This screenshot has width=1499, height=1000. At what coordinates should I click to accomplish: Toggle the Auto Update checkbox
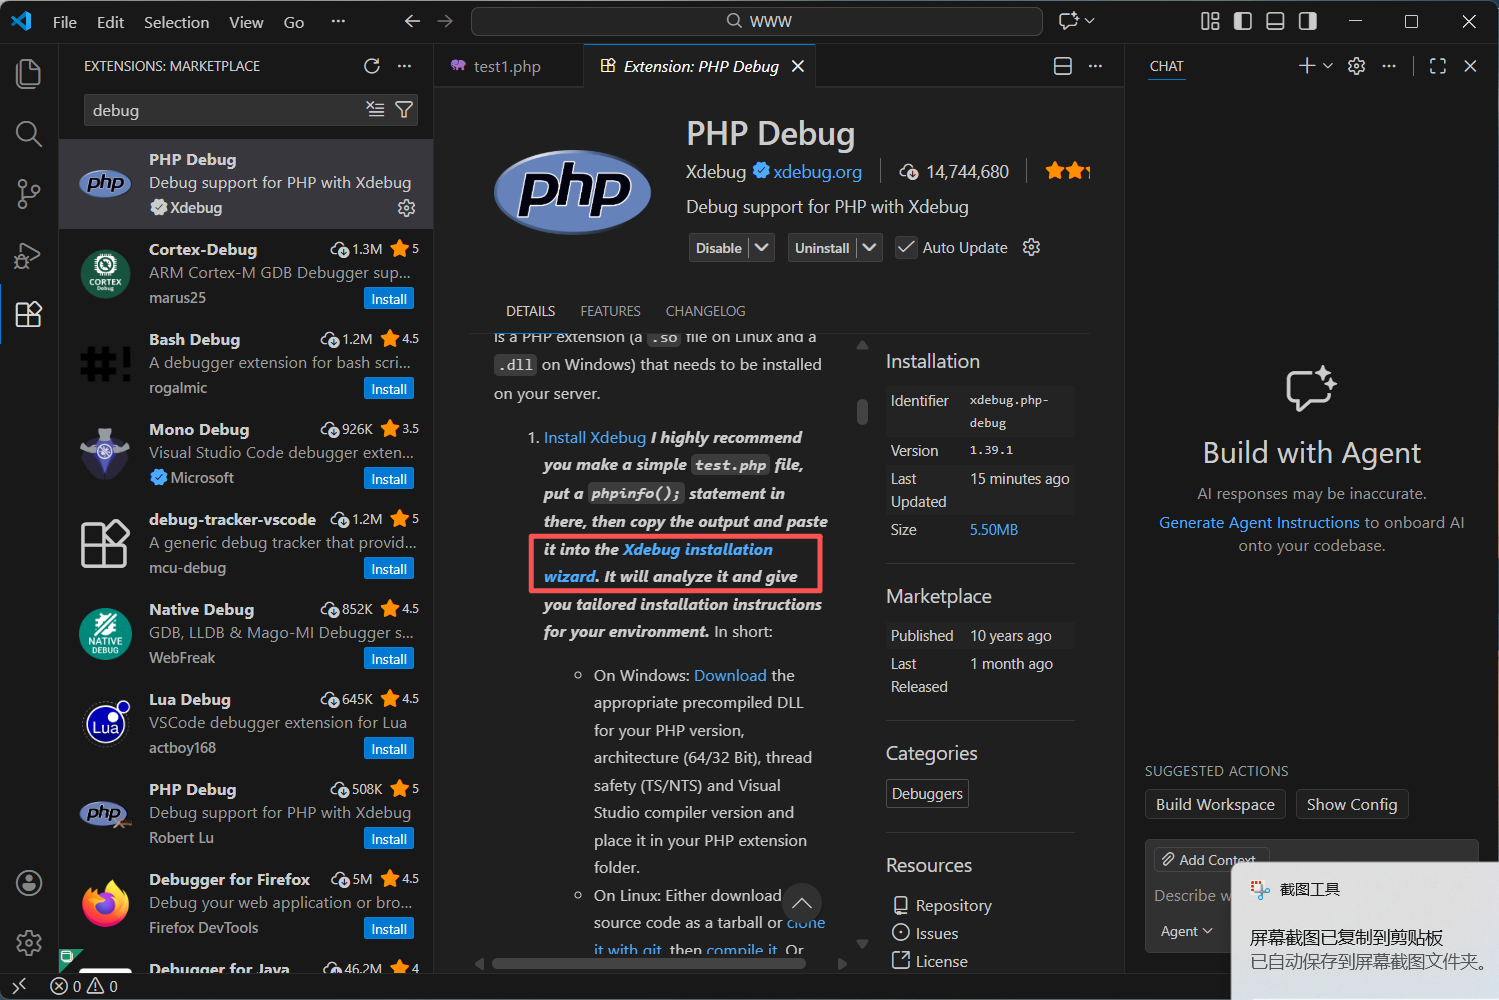(x=906, y=248)
